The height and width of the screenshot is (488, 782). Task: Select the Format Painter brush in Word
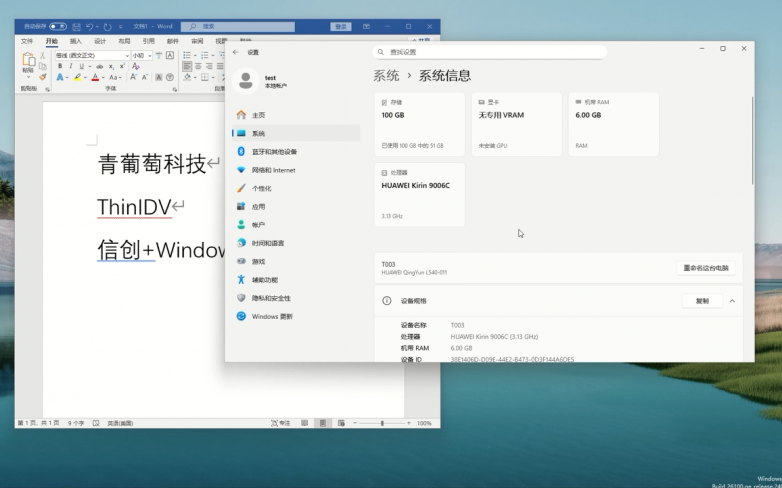click(42, 77)
